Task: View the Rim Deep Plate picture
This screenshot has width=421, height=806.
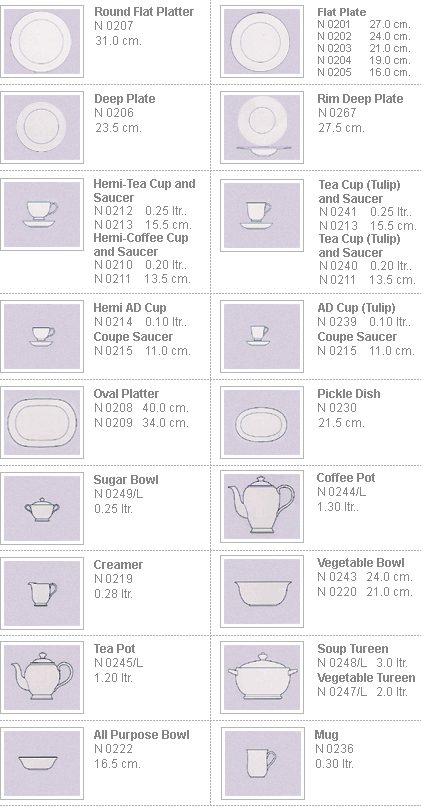Action: point(262,127)
